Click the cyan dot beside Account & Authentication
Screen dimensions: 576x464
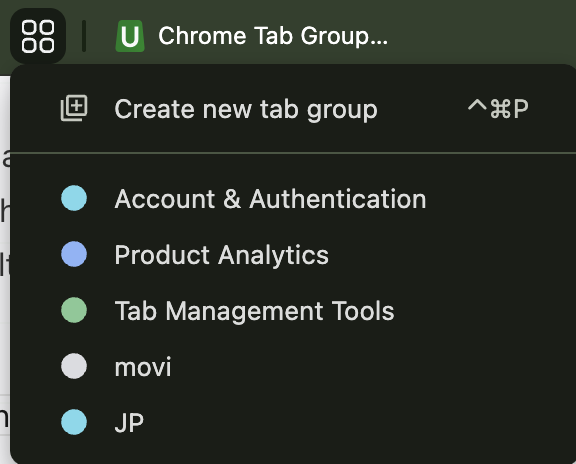coord(74,198)
